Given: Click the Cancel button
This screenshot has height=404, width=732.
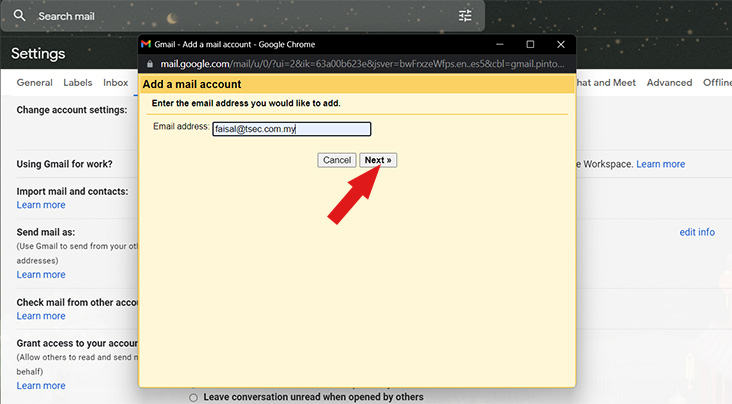Looking at the screenshot, I should [337, 160].
